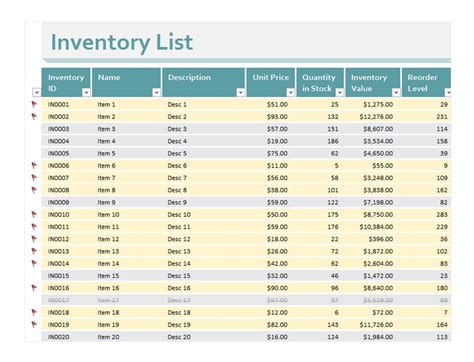Select inventory value $55.00
The width and height of the screenshot is (474, 362).
(382, 166)
